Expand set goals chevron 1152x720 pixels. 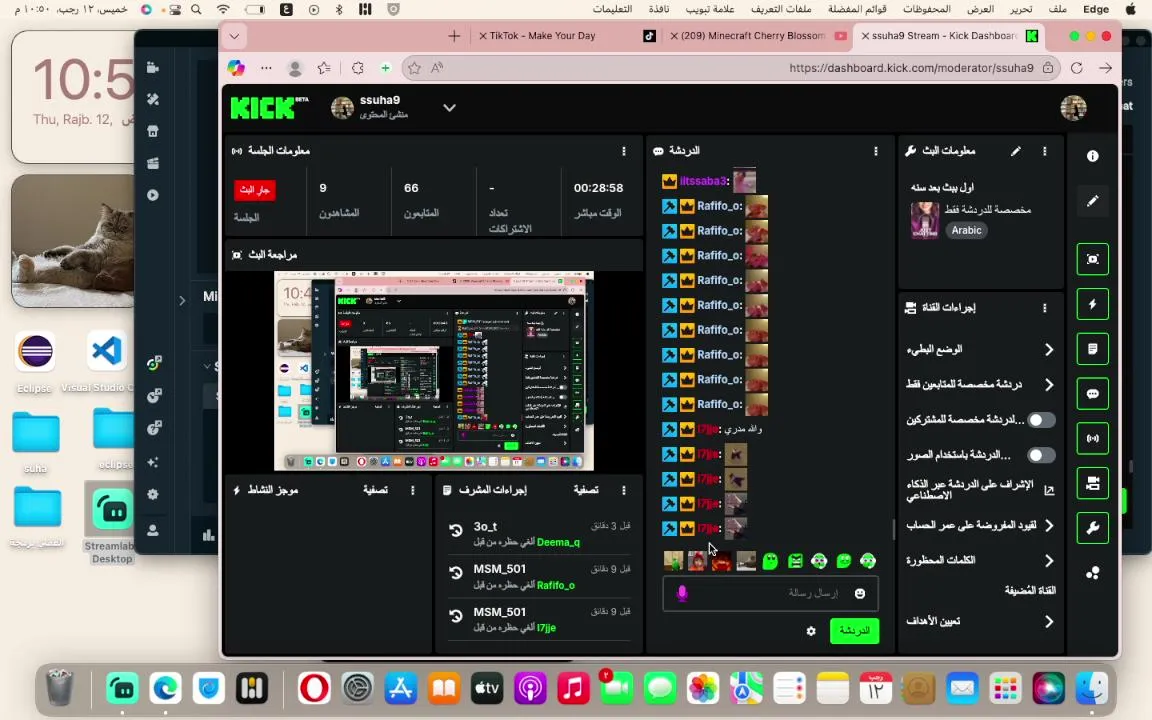click(1048, 622)
